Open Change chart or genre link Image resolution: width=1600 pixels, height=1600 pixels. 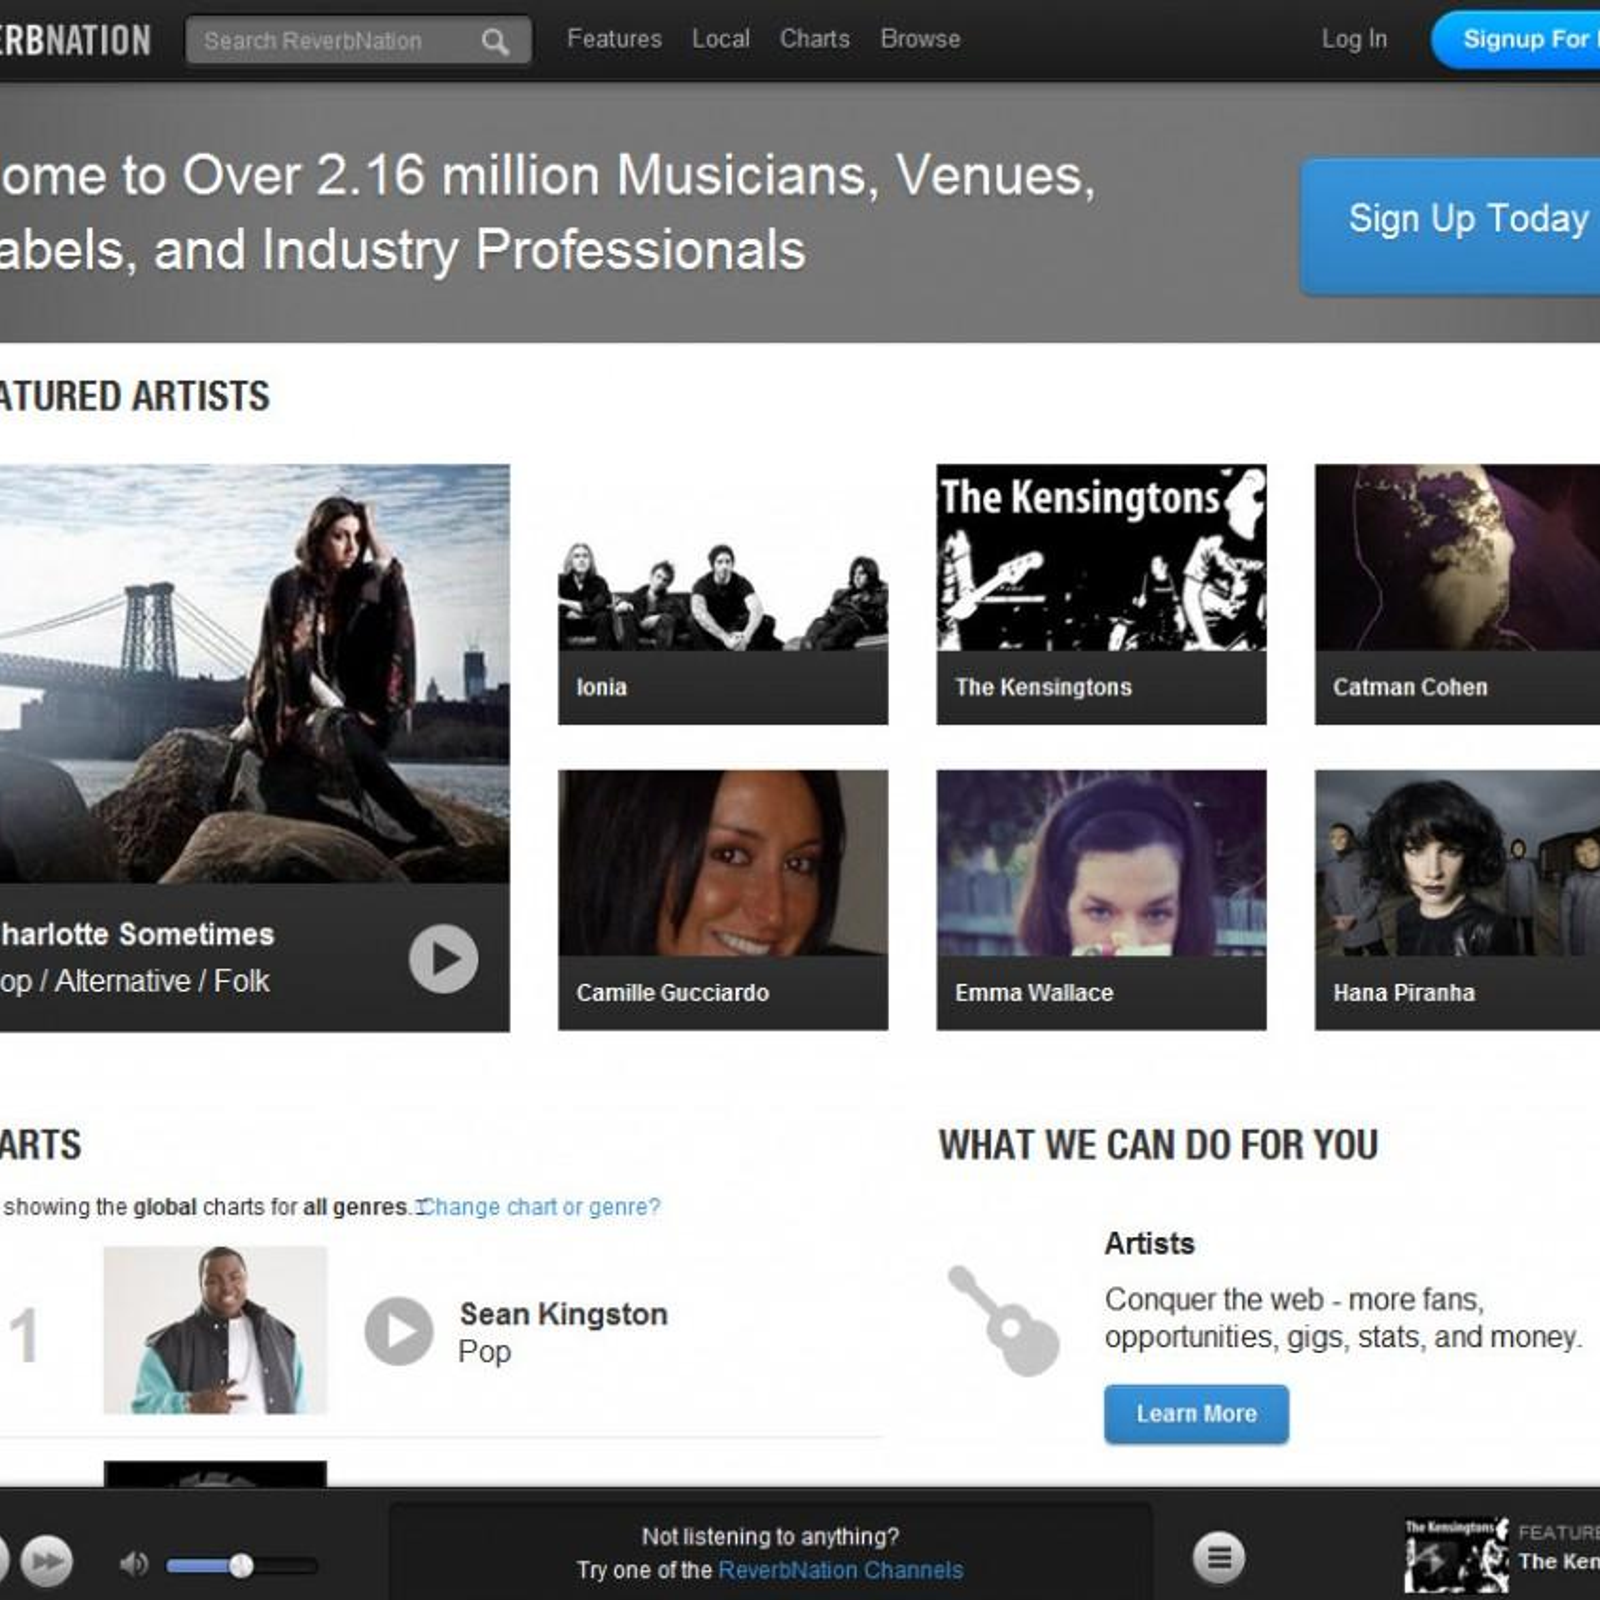tap(541, 1207)
